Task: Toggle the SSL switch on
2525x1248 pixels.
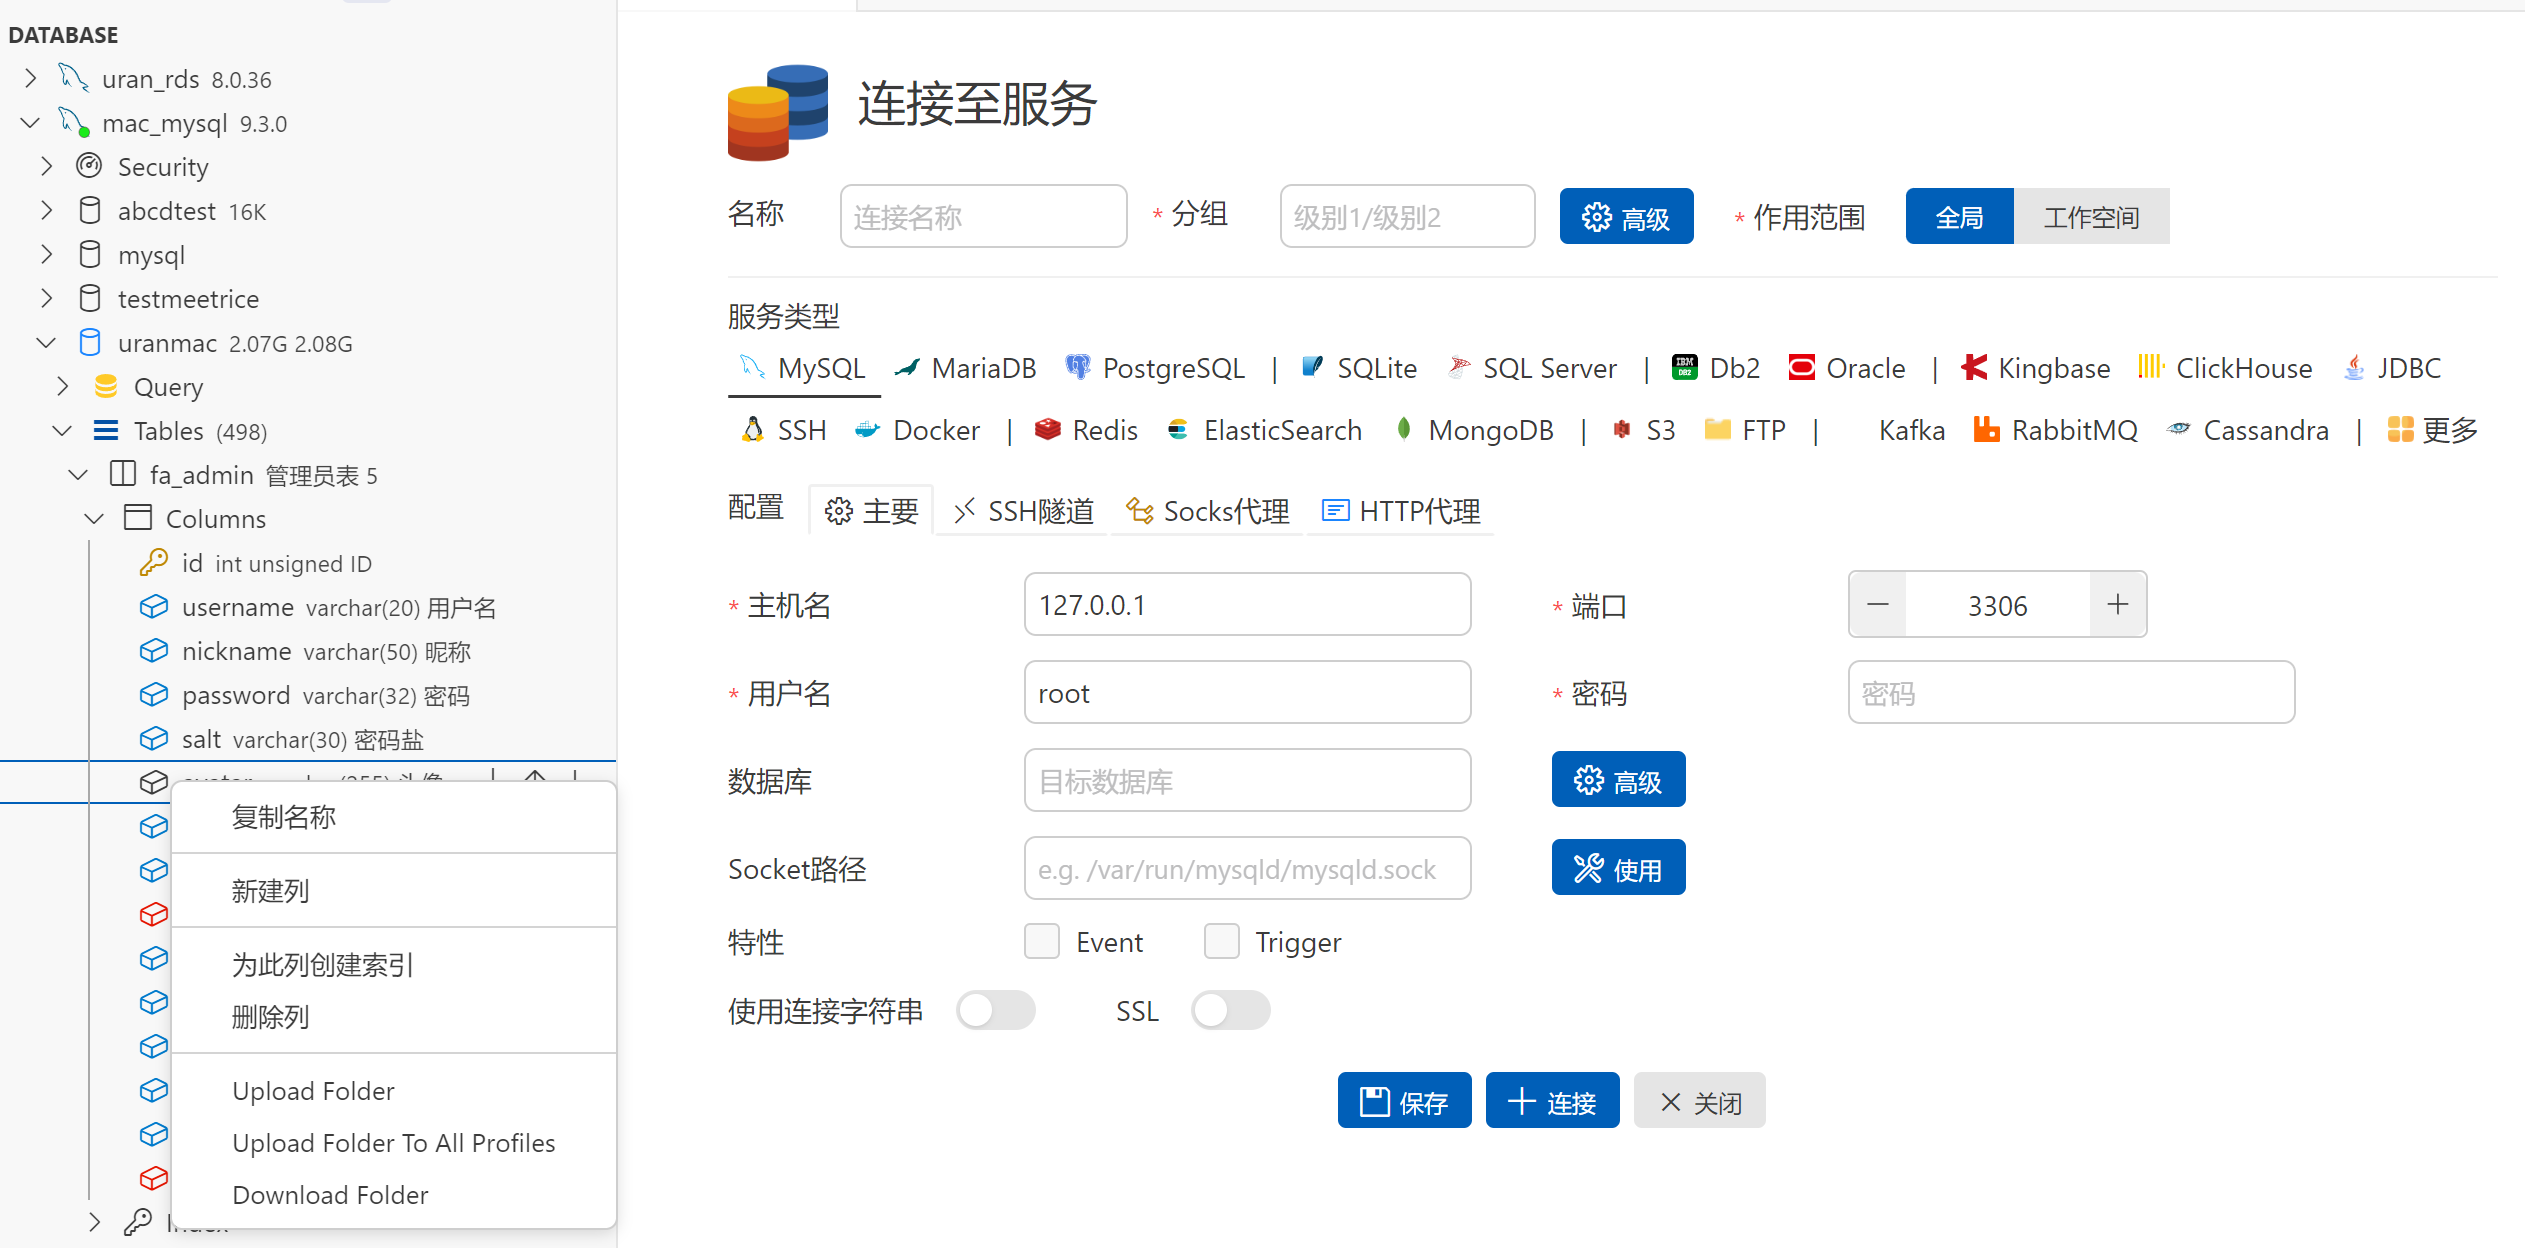Action: click(x=1230, y=1011)
